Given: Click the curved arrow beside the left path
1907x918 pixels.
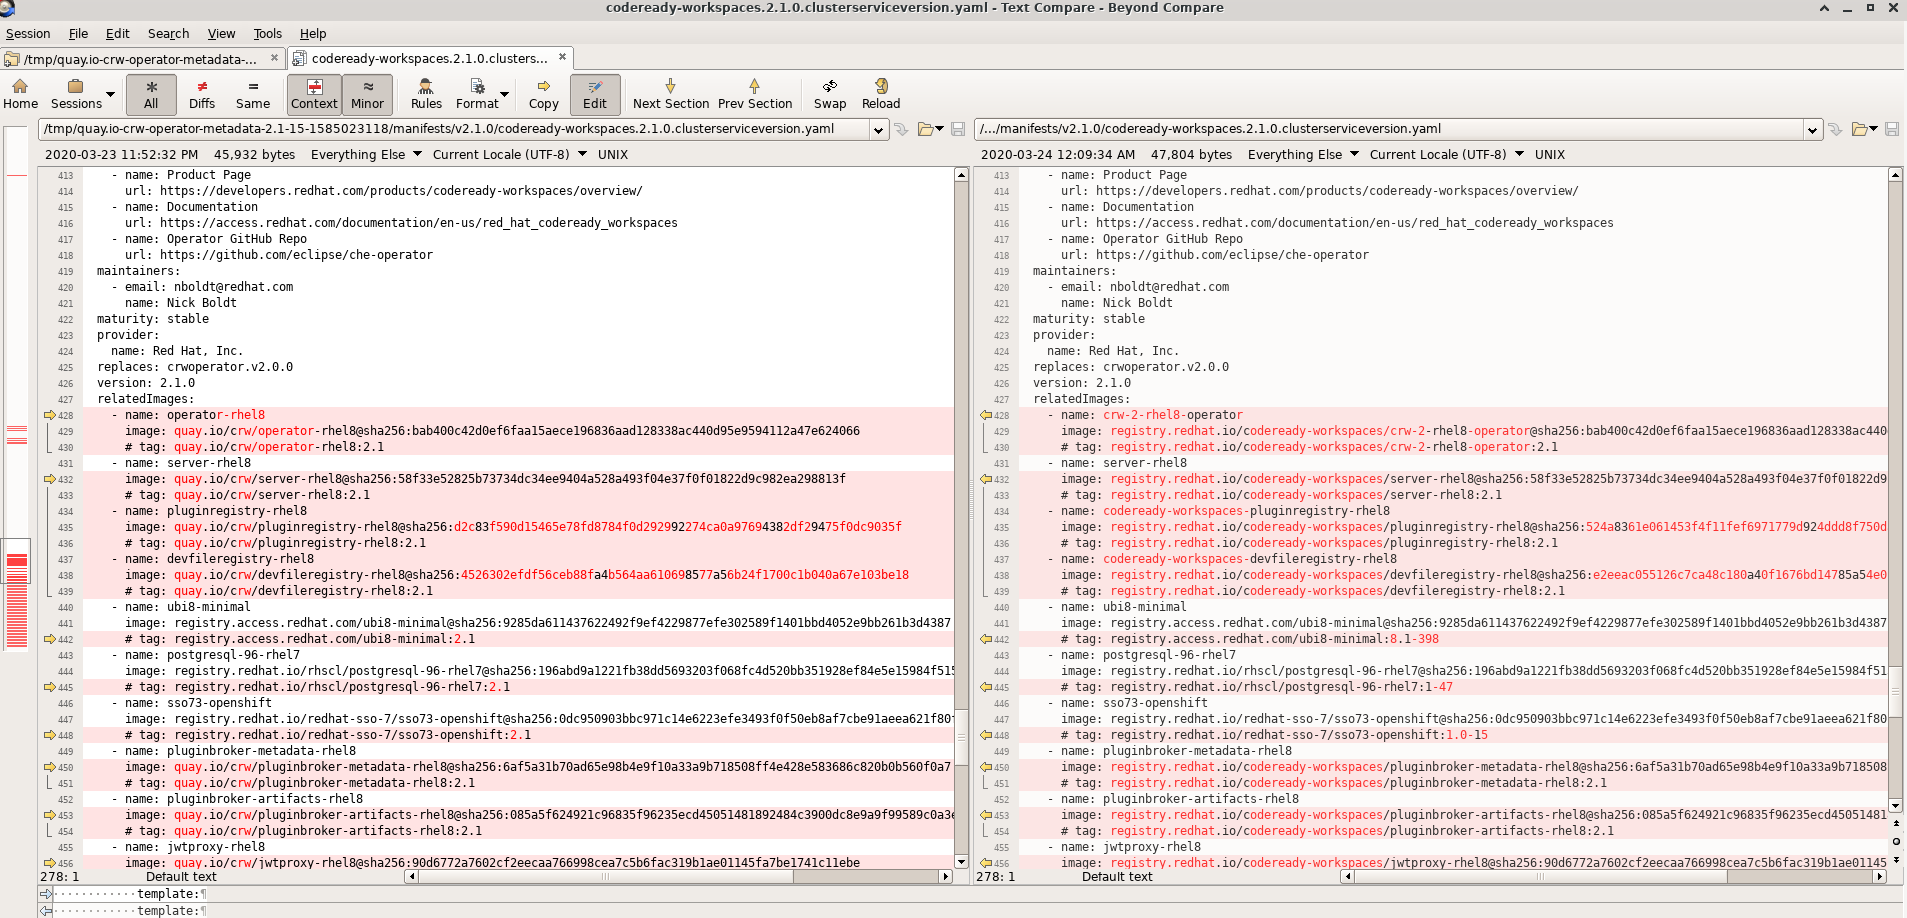Looking at the screenshot, I should (901, 129).
